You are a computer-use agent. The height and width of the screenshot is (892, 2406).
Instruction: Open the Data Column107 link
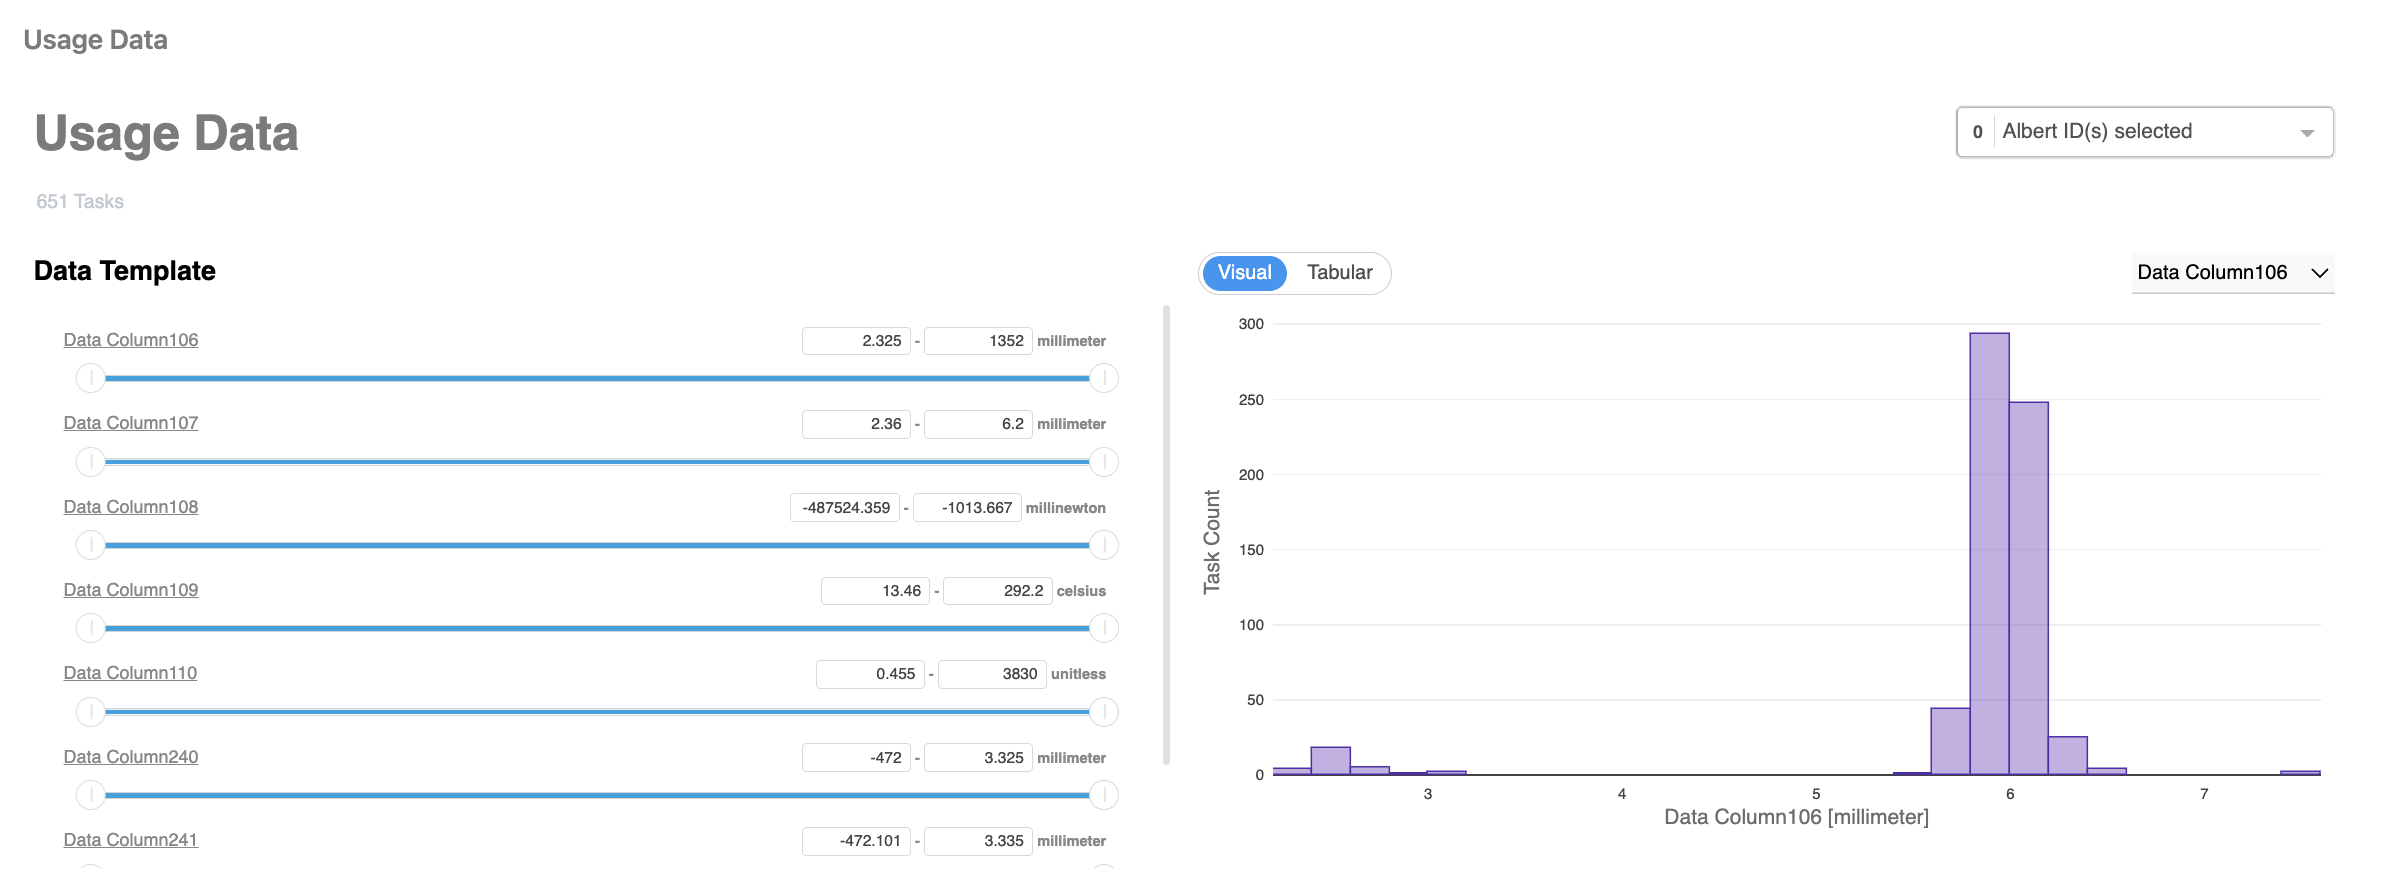click(x=131, y=423)
